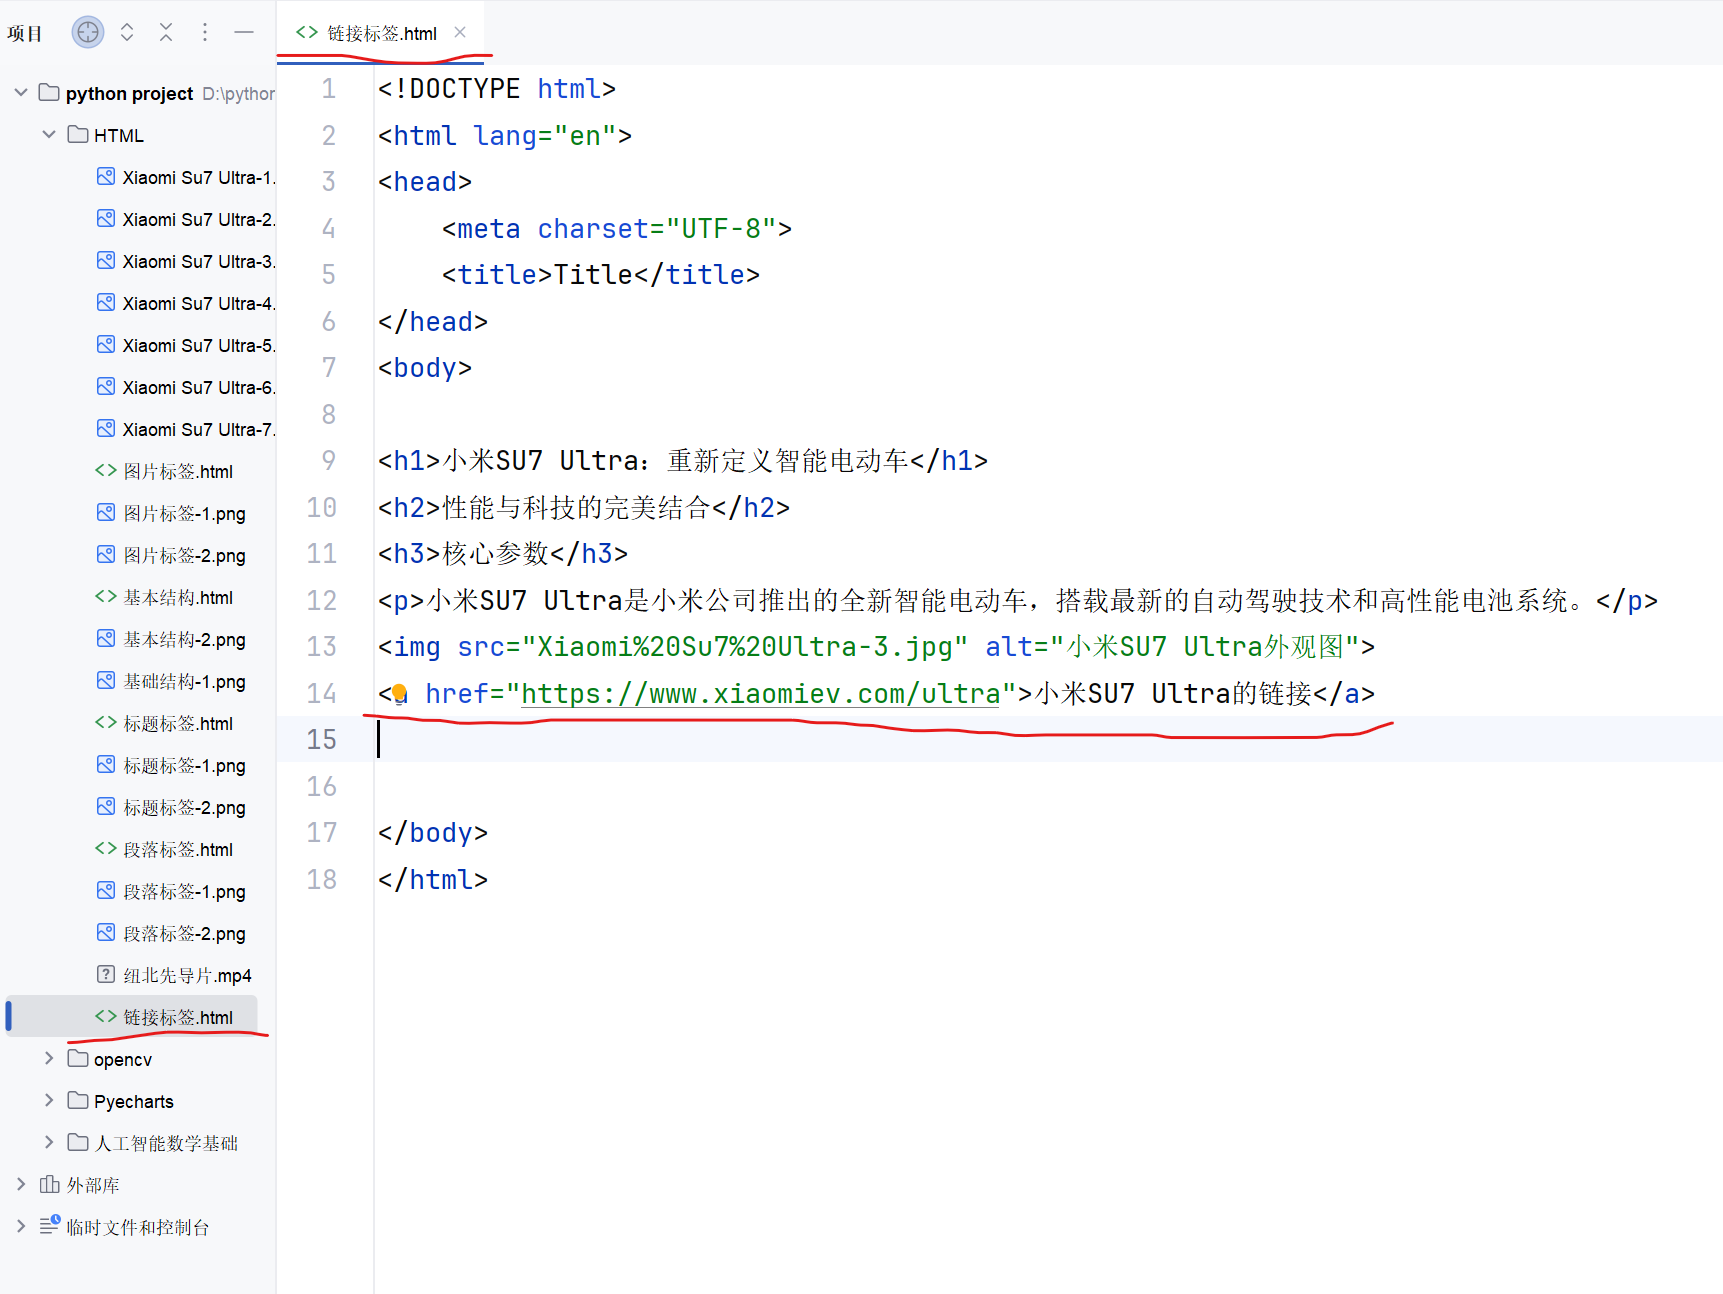Image resolution: width=1723 pixels, height=1294 pixels.
Task: Collapse the HTML folder
Action: 48,135
